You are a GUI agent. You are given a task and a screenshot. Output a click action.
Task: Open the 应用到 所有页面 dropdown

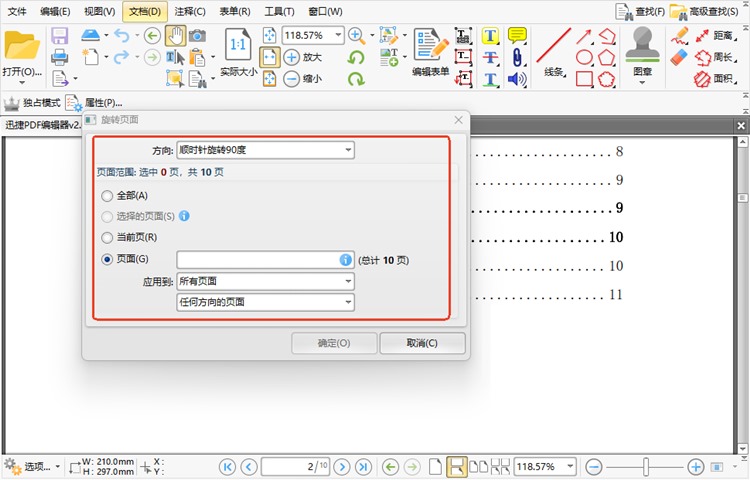[x=265, y=282]
